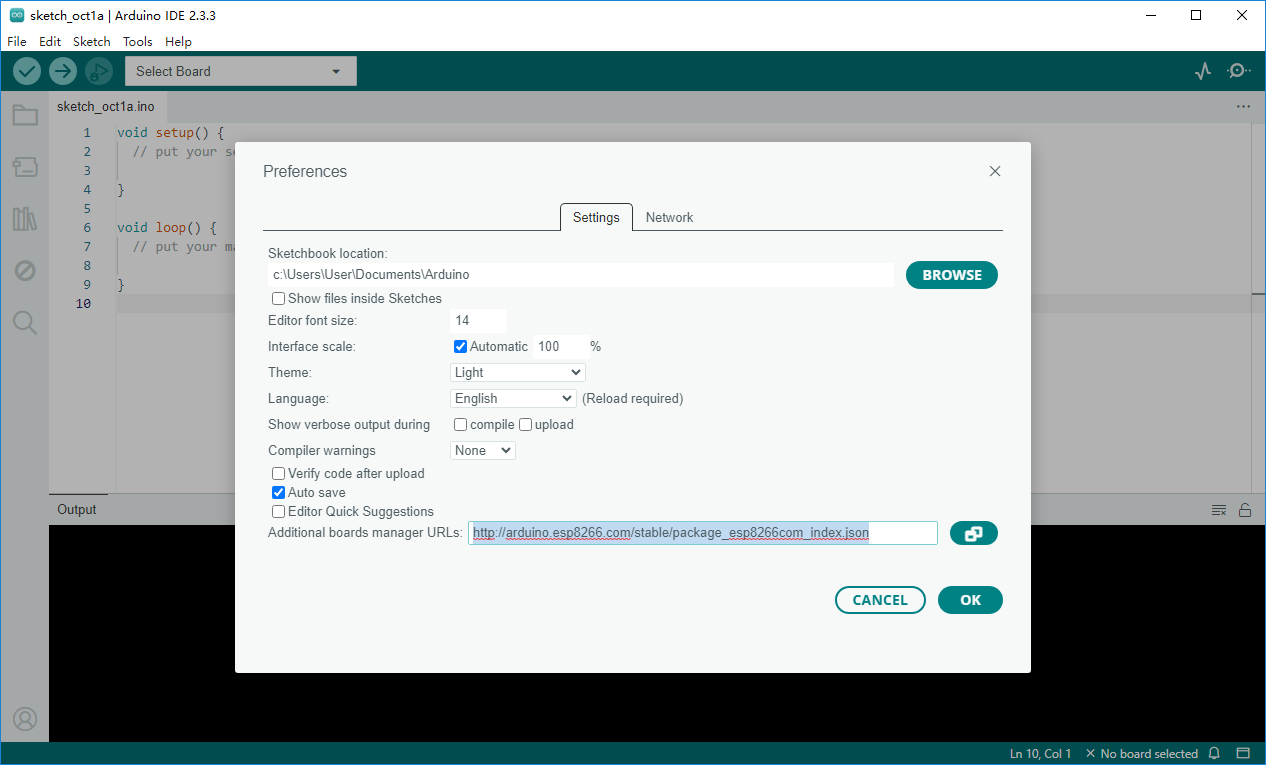This screenshot has height=765, width=1266.
Task: Maximize the Arduino IDE window
Action: click(1196, 15)
